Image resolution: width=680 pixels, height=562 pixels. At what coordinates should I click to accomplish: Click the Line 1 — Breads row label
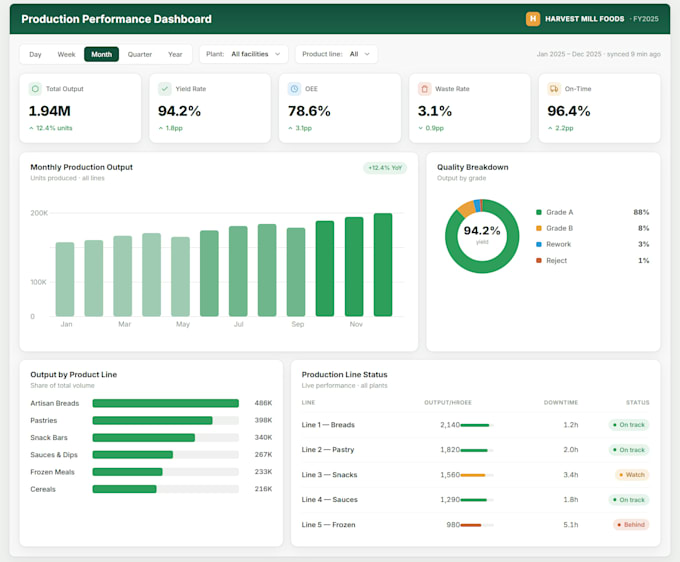[x=328, y=425]
